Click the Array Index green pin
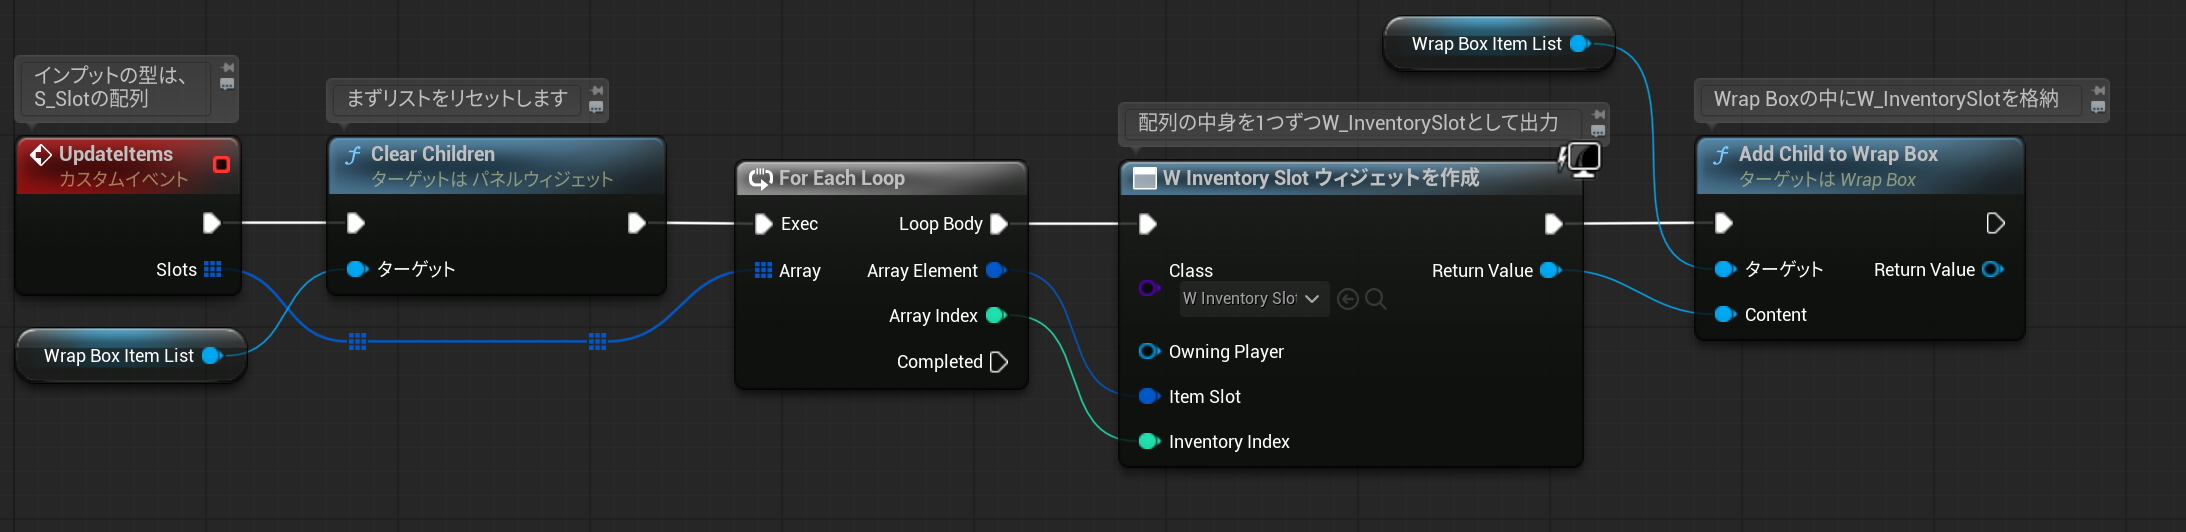Image resolution: width=2186 pixels, height=532 pixels. click(x=995, y=316)
